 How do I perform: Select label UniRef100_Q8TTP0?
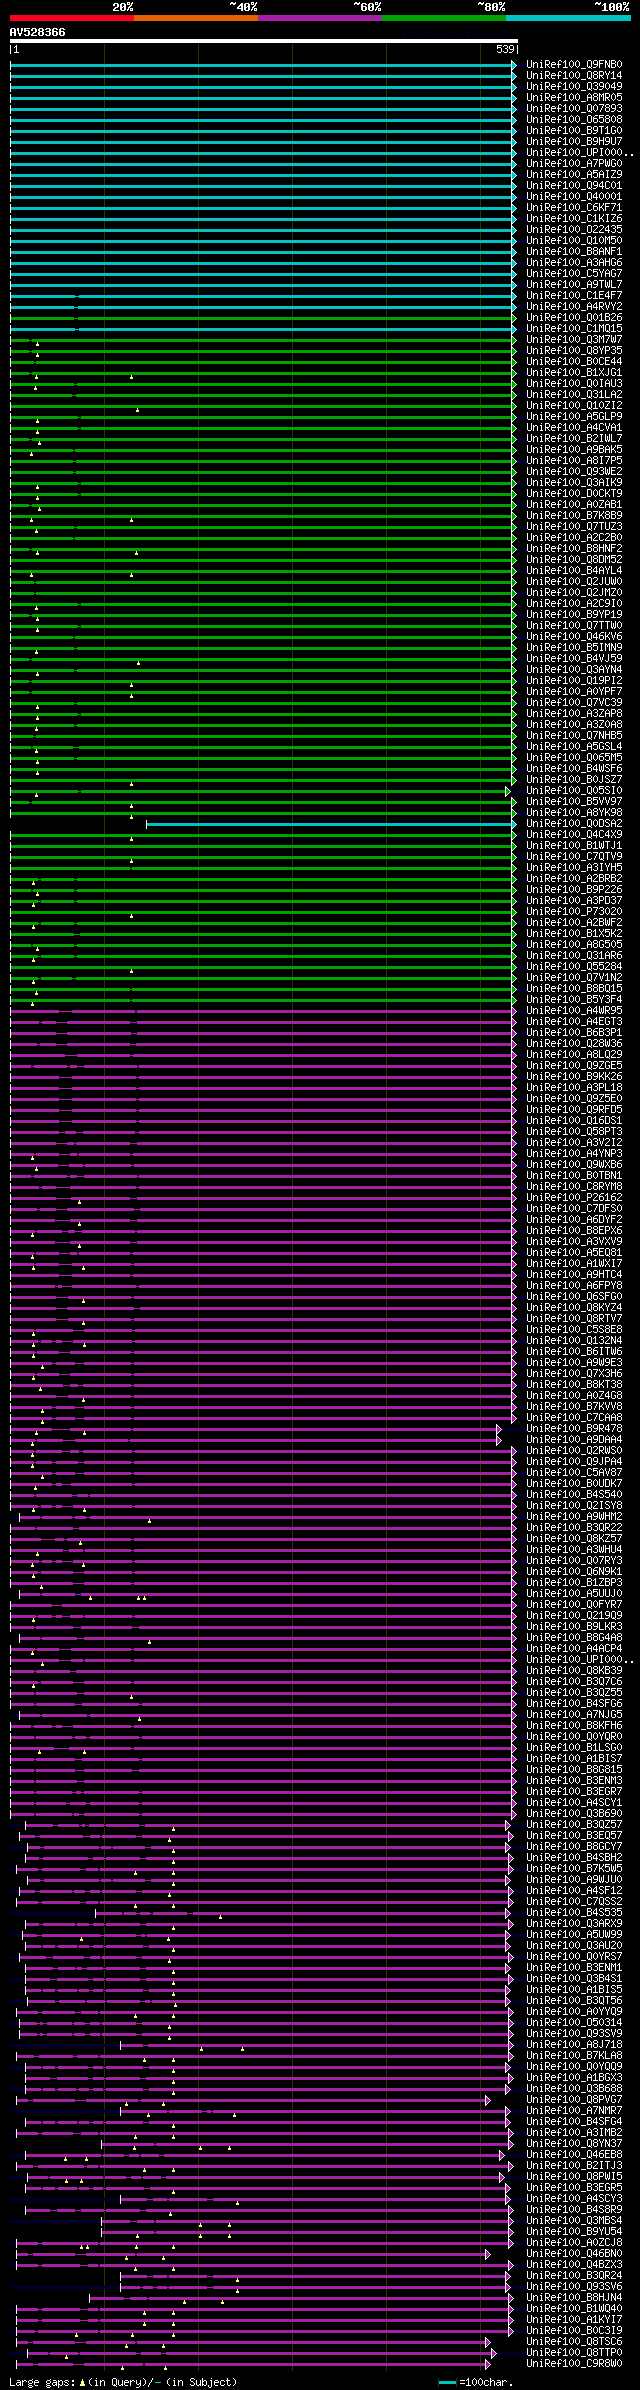pos(574,2353)
